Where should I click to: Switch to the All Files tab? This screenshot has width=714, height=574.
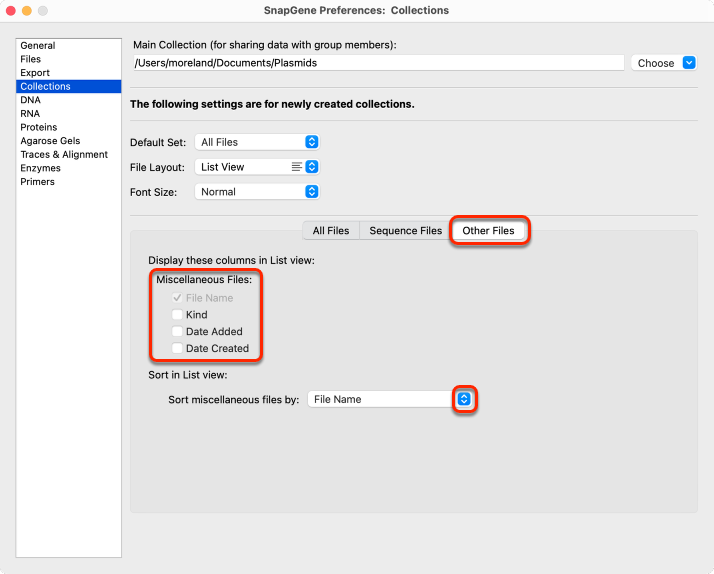click(x=331, y=231)
